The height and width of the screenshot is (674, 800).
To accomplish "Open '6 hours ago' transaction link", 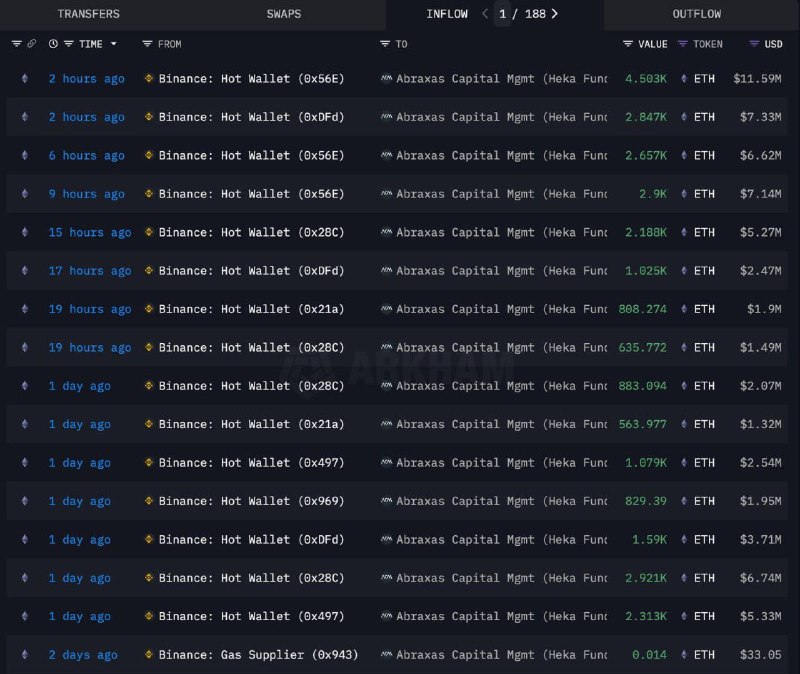I will point(87,156).
